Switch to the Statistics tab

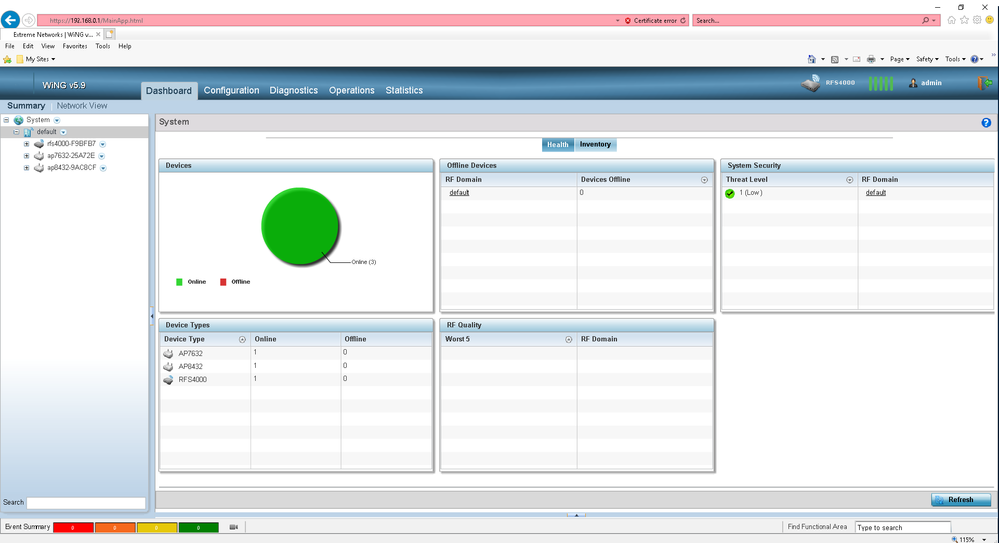[x=404, y=90]
